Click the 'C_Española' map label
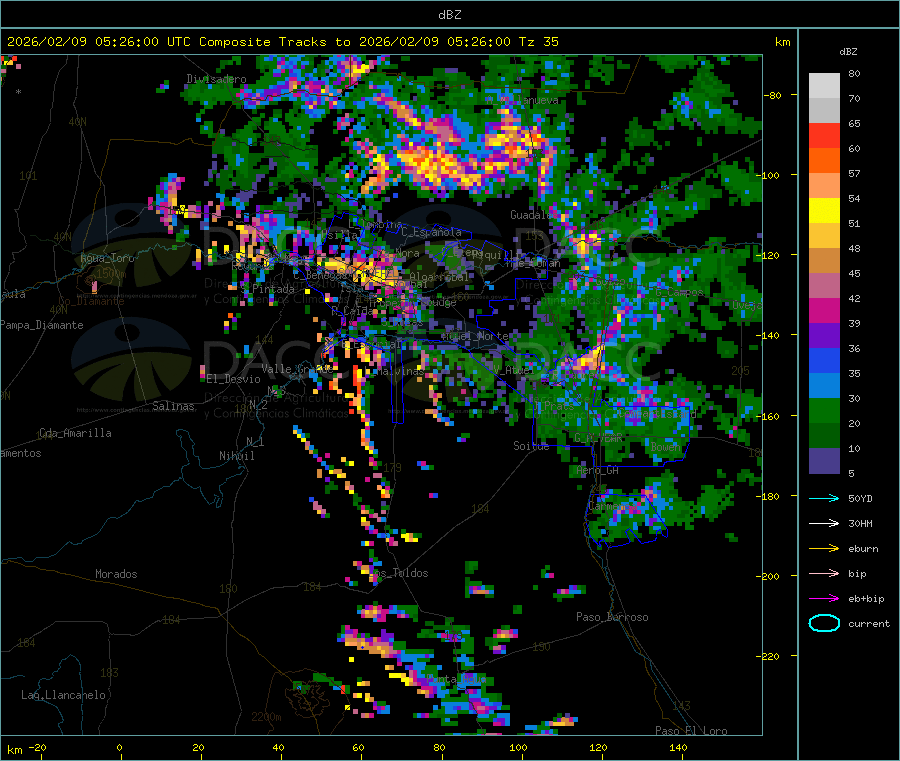900x761 pixels. tap(431, 232)
